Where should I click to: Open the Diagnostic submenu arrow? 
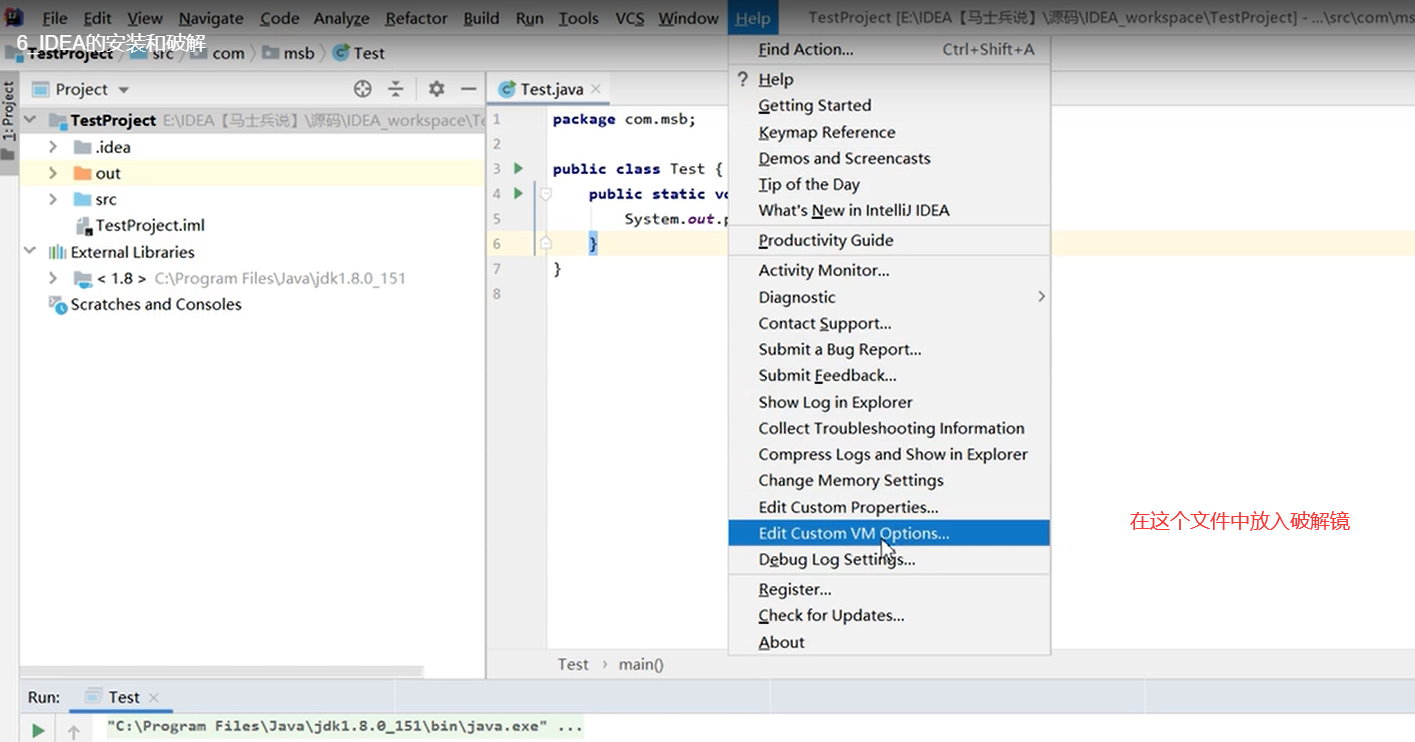pos(1041,297)
